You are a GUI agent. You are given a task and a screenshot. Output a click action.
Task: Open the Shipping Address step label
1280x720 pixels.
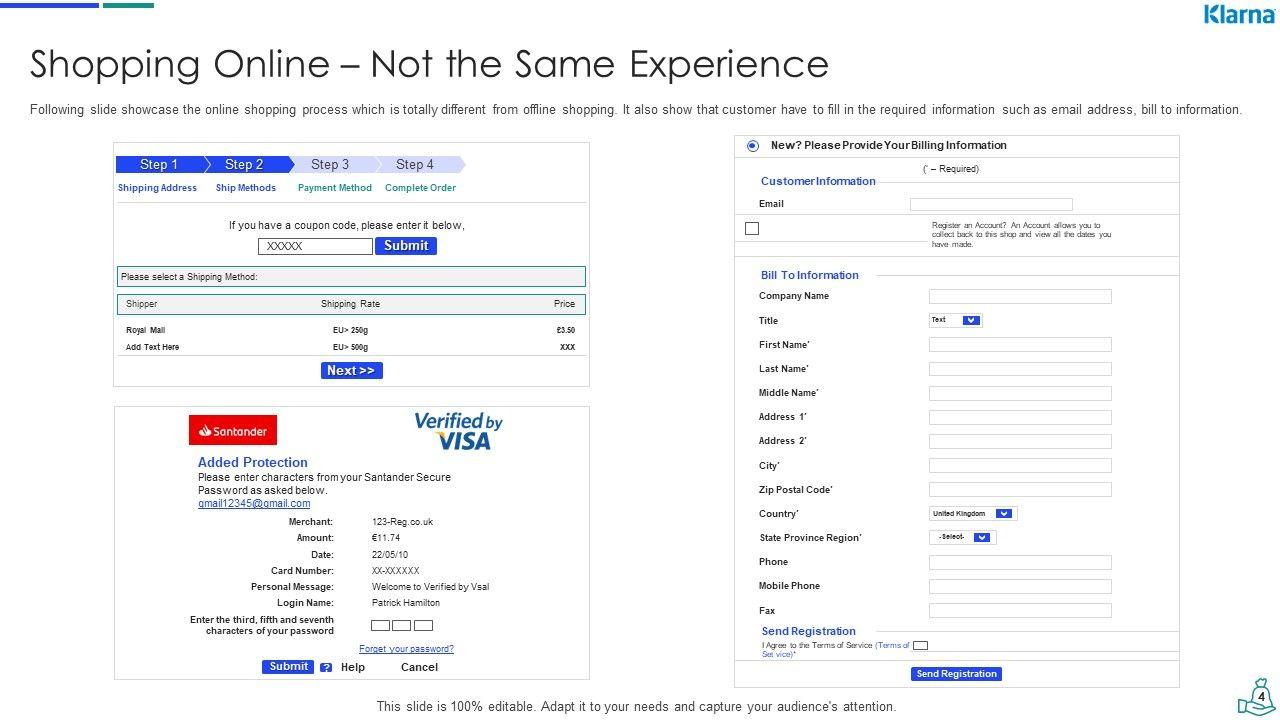pyautogui.click(x=157, y=188)
